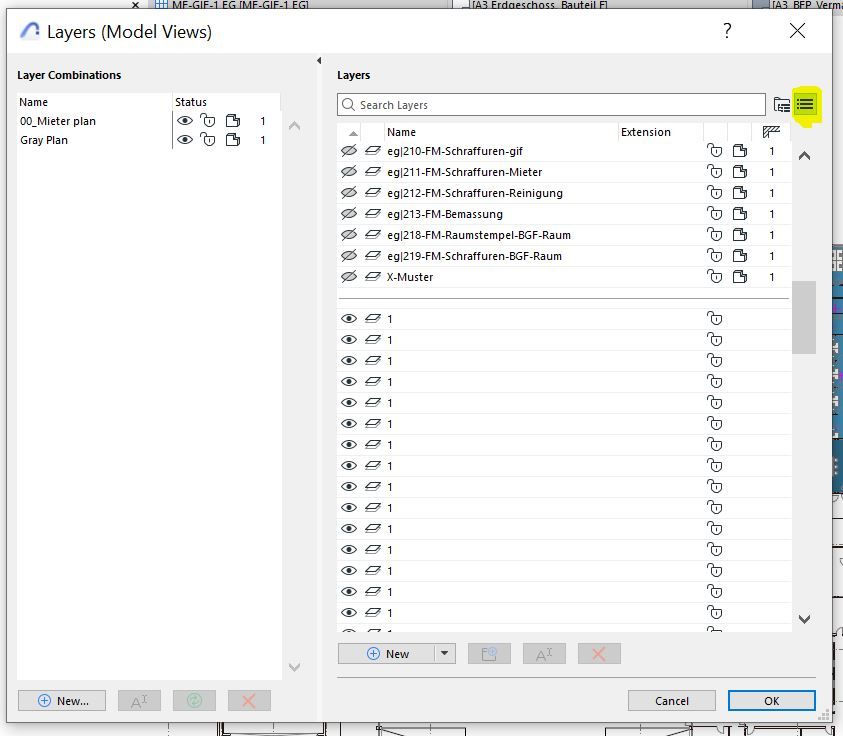
Task: Click the rename layer button under Layers
Action: (x=544, y=654)
